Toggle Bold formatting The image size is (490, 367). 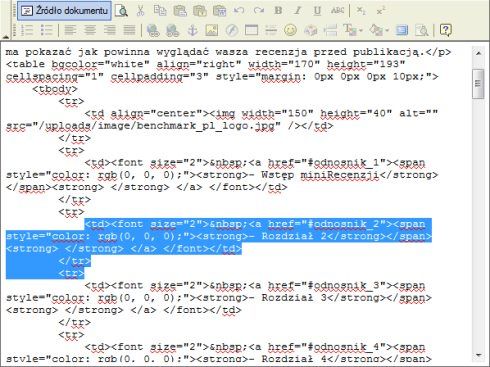(278, 11)
